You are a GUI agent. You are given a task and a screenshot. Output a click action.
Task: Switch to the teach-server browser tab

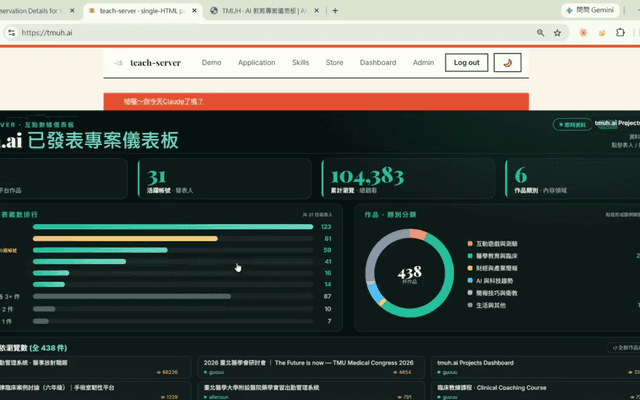[x=143, y=11]
